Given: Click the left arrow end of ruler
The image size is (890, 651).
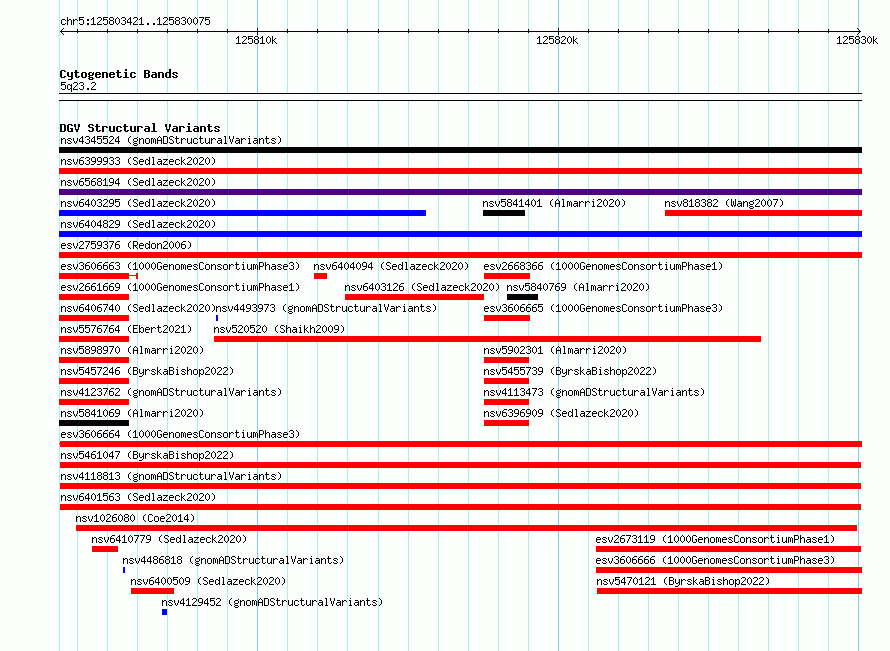Looking at the screenshot, I should [x=62, y=31].
